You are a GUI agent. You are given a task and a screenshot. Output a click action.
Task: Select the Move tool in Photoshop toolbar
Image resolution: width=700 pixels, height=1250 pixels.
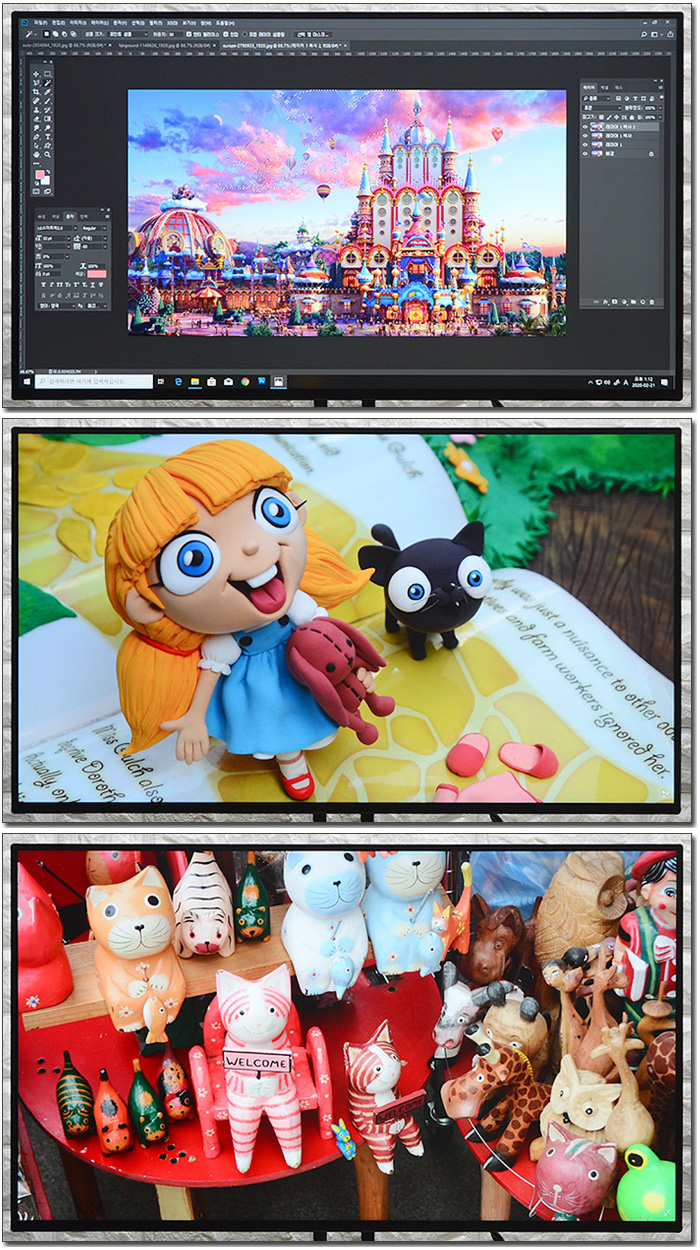pyautogui.click(x=36, y=74)
